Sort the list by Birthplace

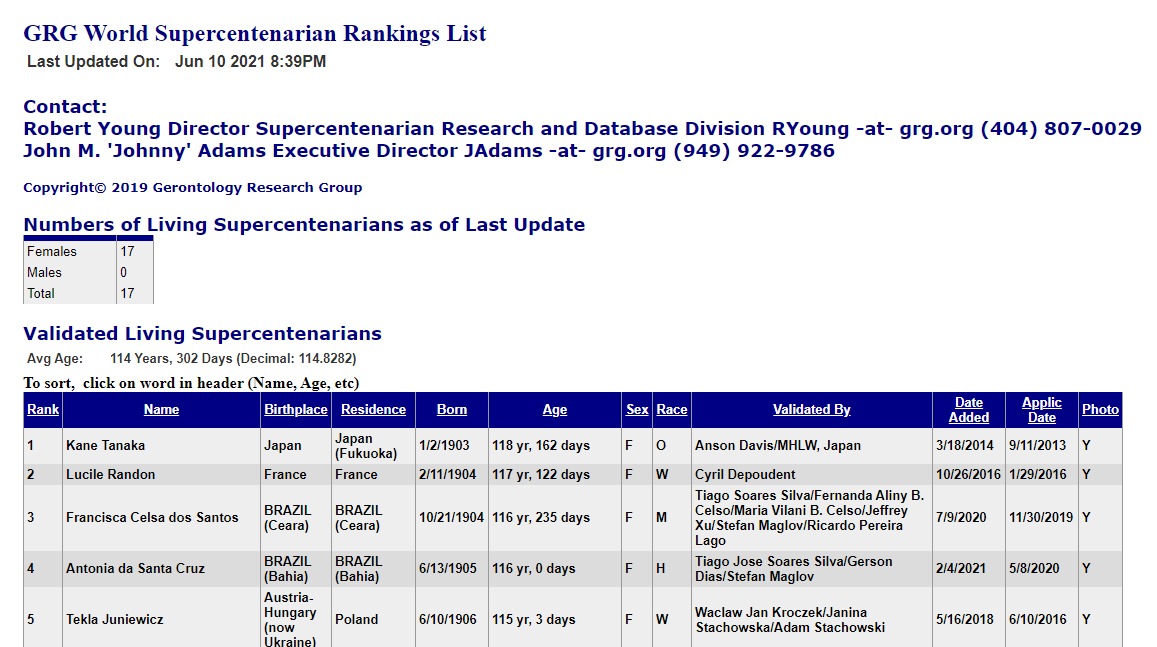(295, 409)
